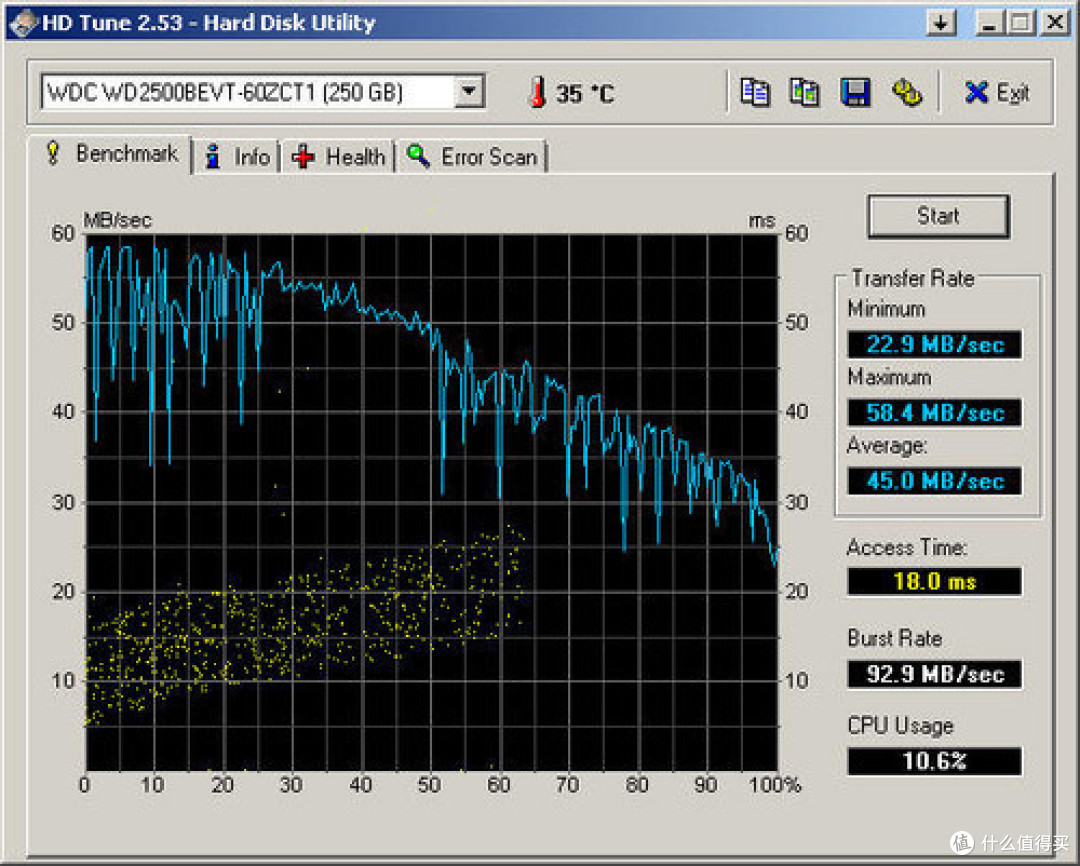Click the down-arrow tray button in title bar
Image resolution: width=1080 pixels, height=866 pixels.
coord(941,23)
